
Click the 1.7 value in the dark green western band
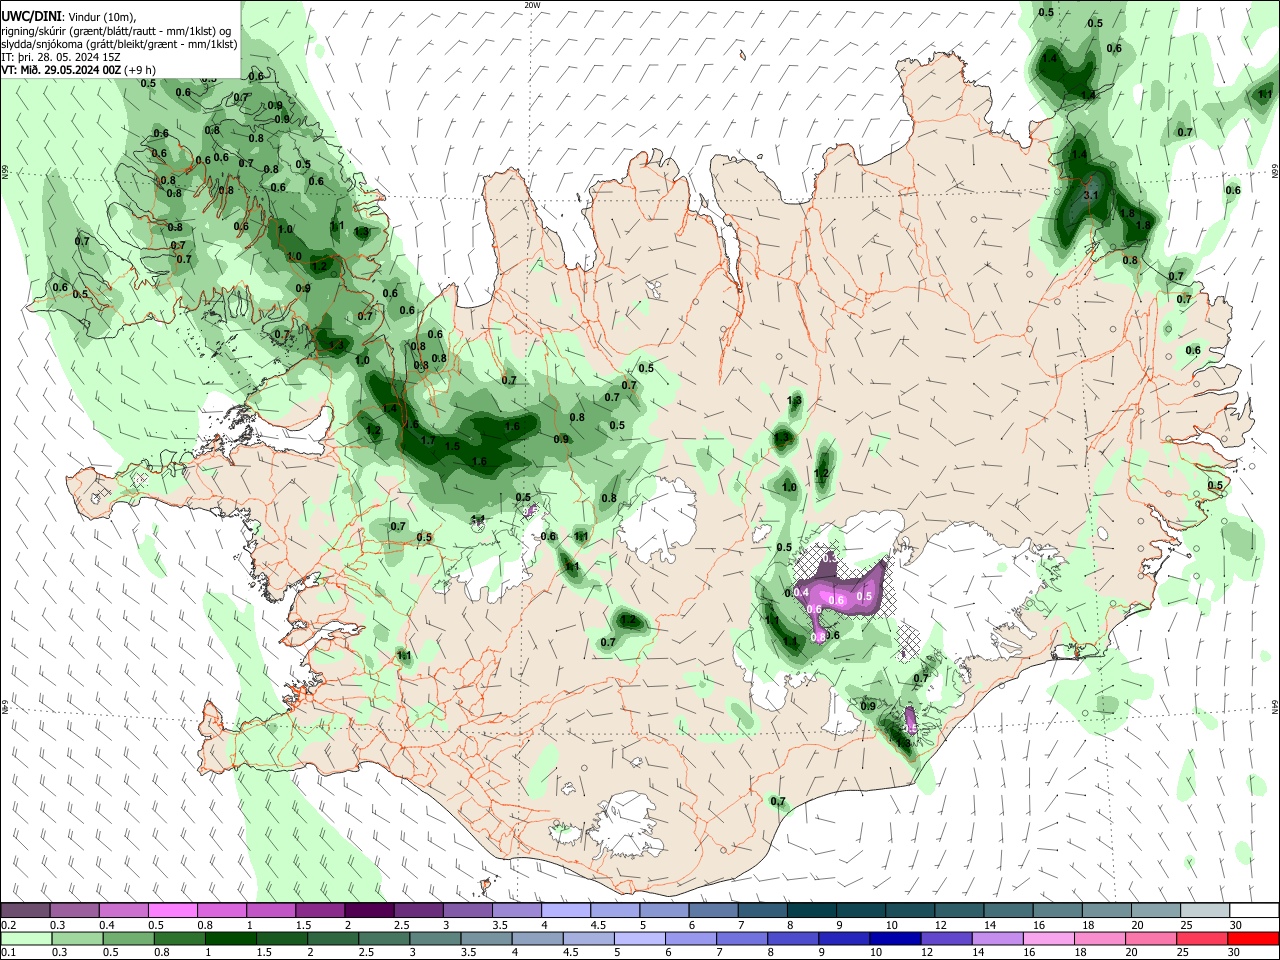(428, 441)
